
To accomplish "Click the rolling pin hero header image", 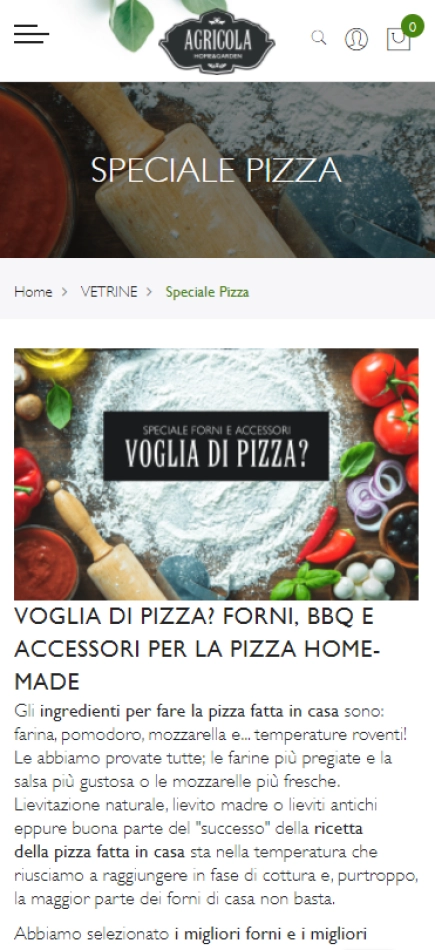I will pos(218,170).
